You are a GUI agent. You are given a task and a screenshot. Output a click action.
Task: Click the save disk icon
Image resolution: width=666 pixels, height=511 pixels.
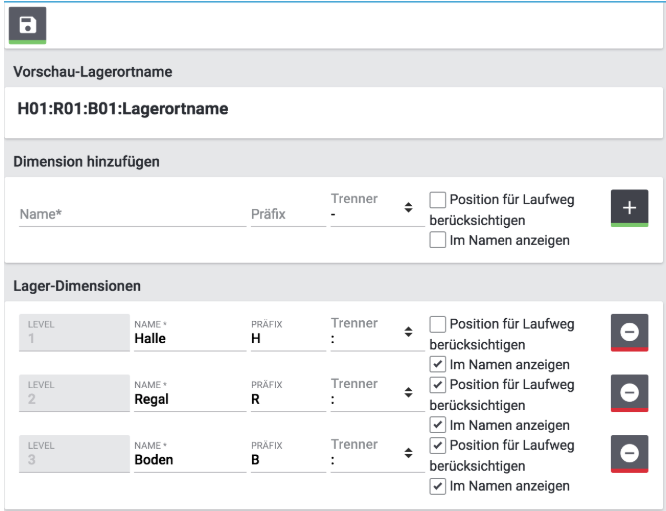pyautogui.click(x=27, y=25)
